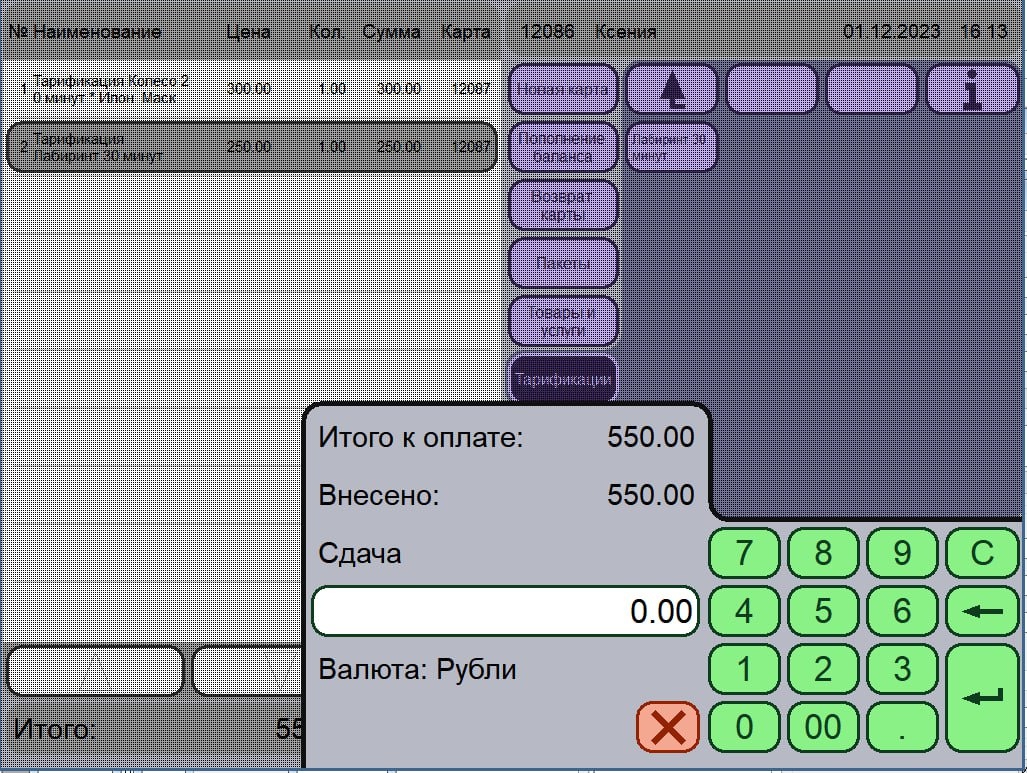1027x773 pixels.
Task: Click the operator name Ксения
Action: point(626,31)
